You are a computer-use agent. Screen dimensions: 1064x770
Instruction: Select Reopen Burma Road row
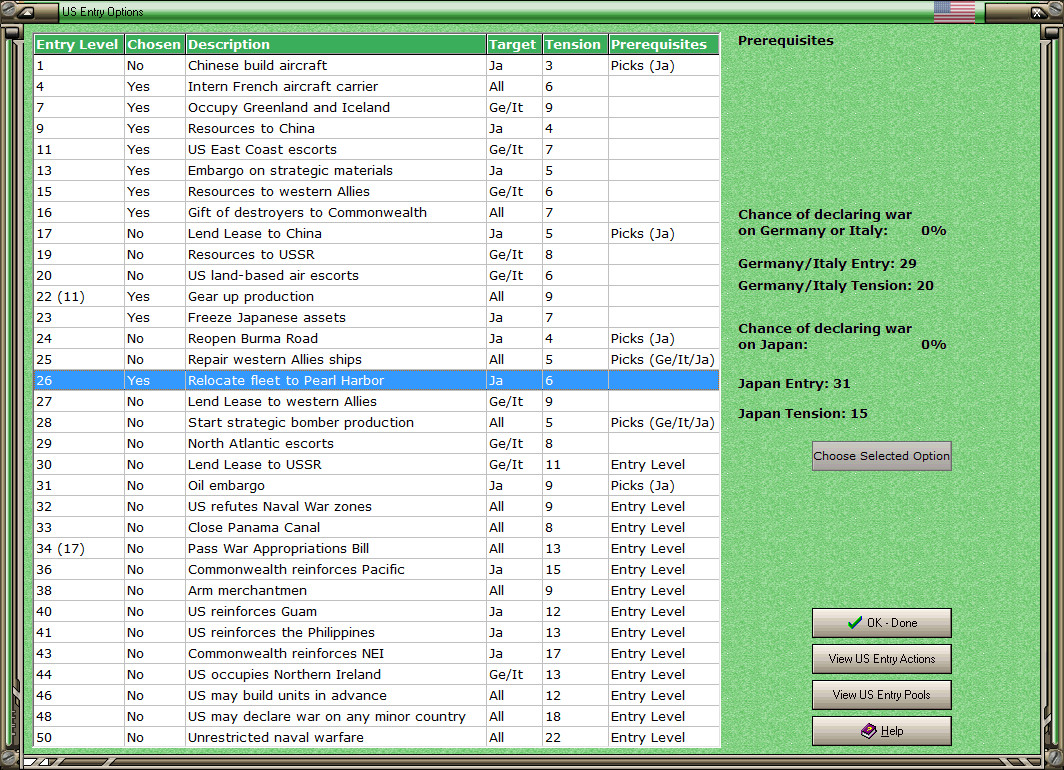[377, 339]
